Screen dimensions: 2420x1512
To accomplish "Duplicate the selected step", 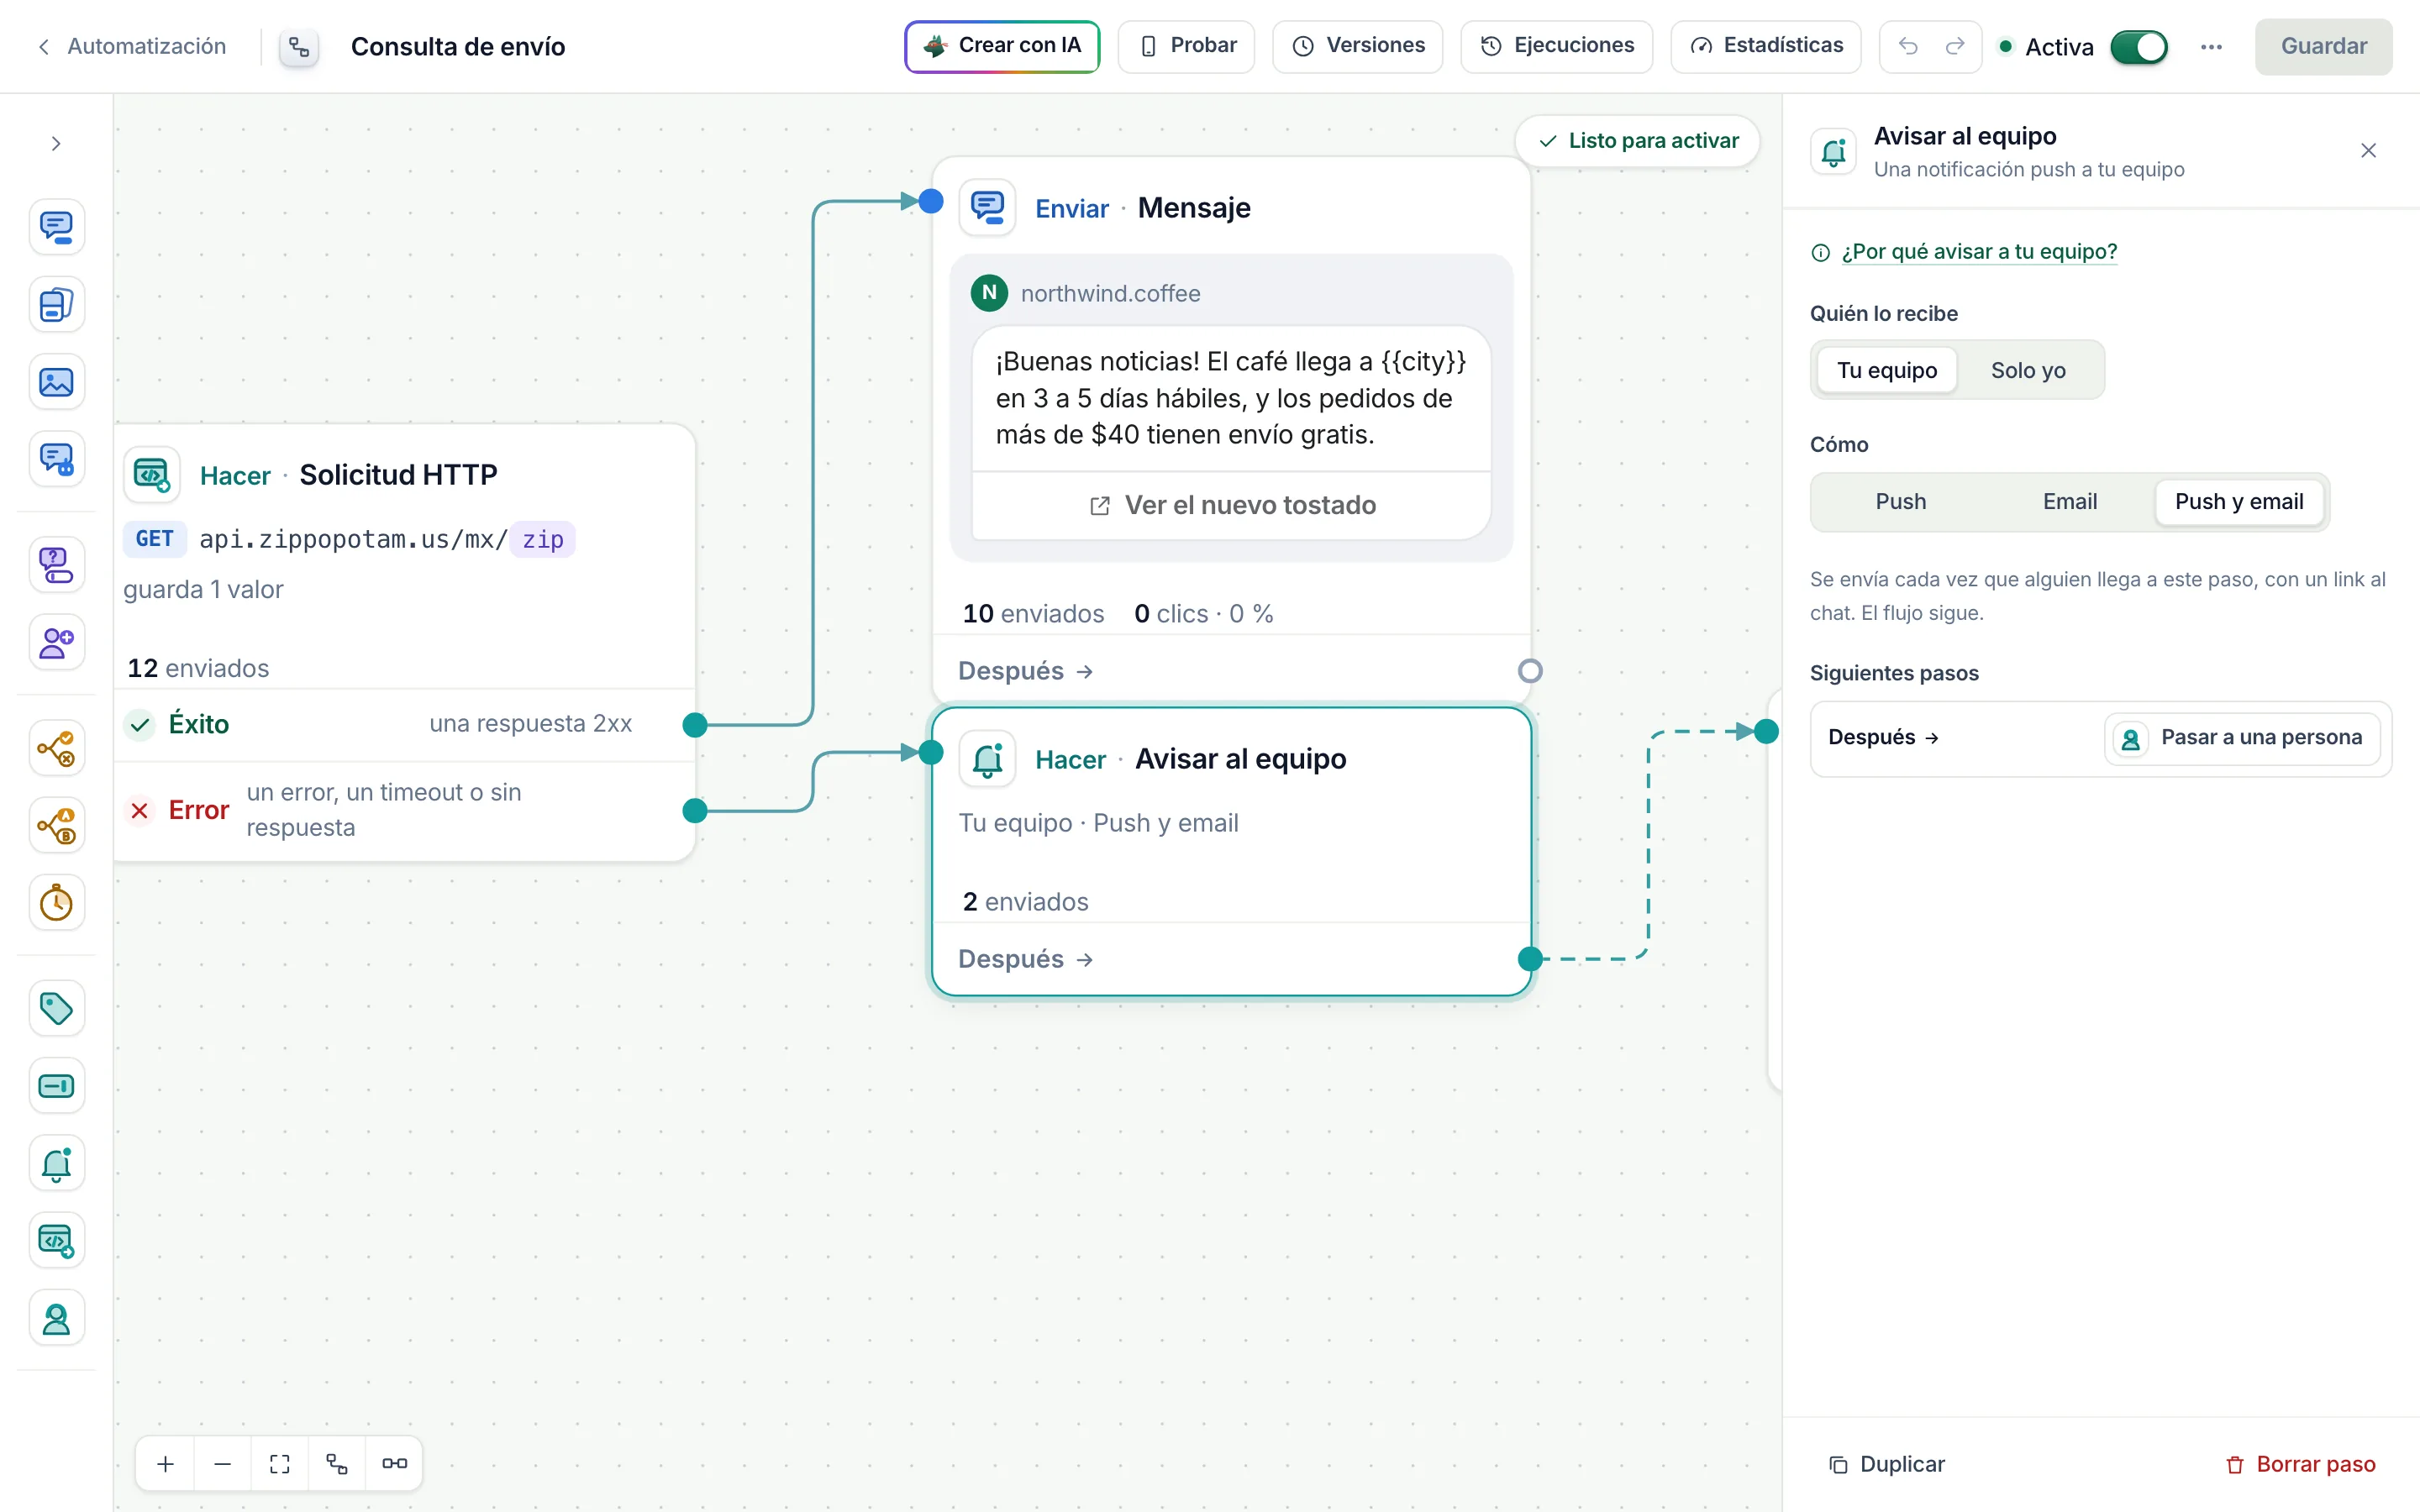I will pyautogui.click(x=1887, y=1464).
